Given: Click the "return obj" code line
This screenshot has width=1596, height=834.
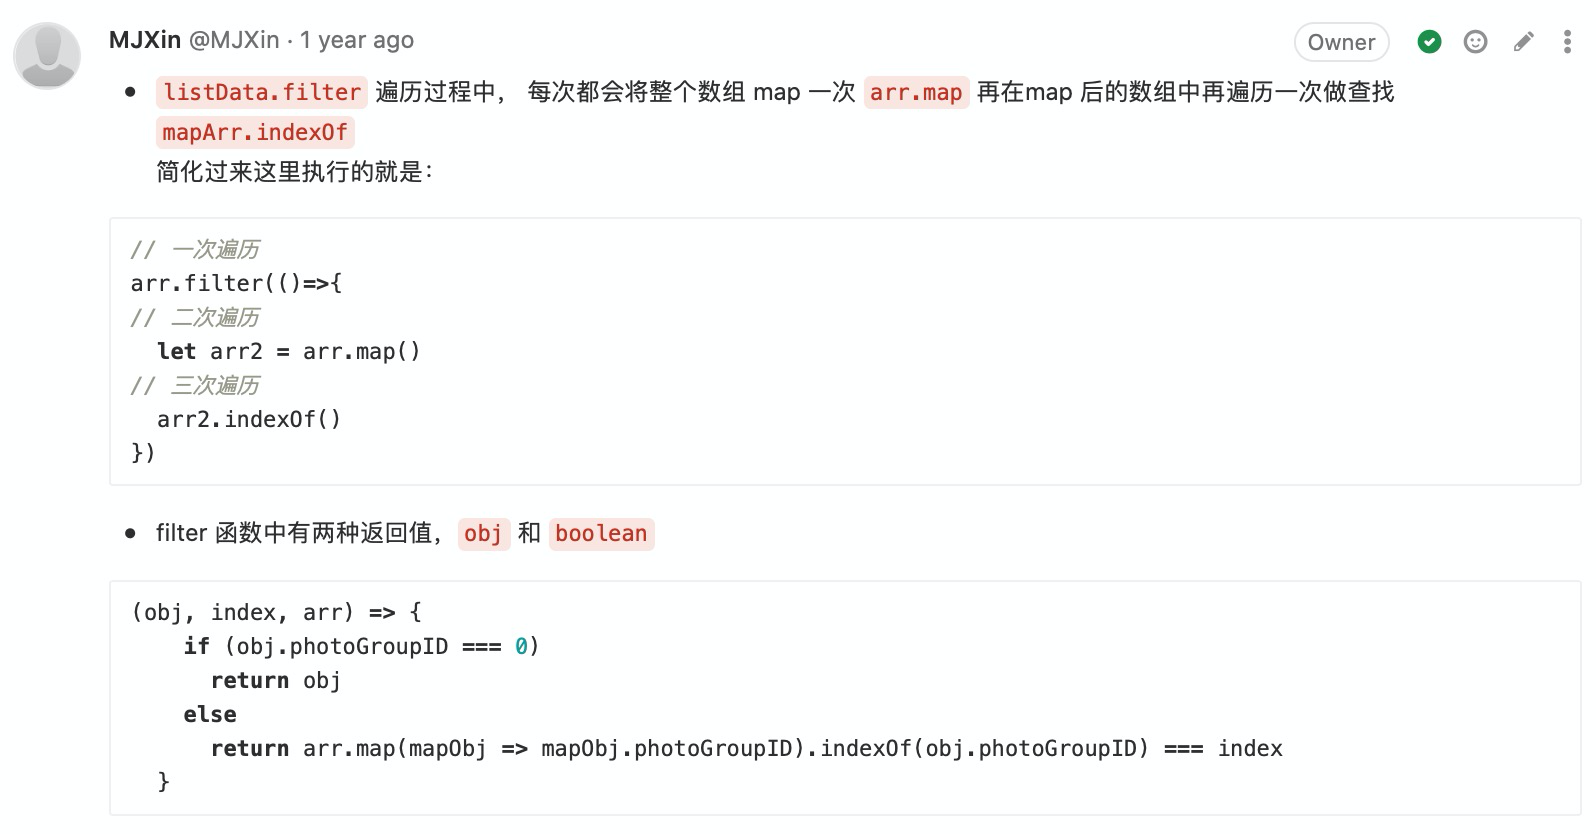Looking at the screenshot, I should click(x=275, y=680).
